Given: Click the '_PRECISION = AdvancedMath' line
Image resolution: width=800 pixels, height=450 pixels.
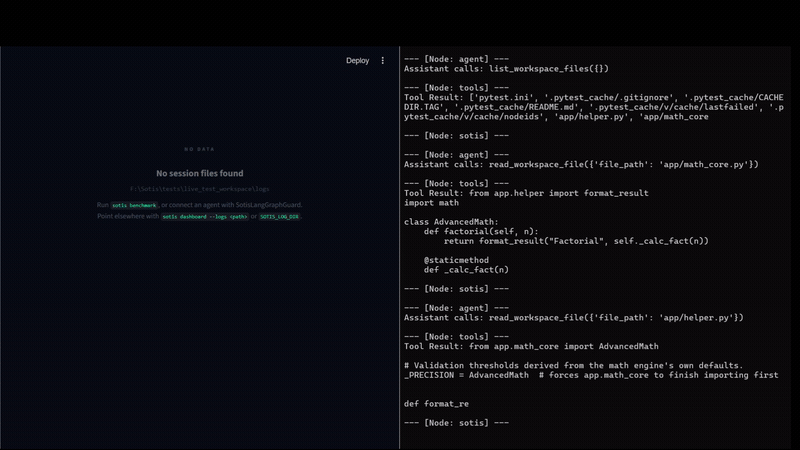Looking at the screenshot, I should click(x=591, y=376).
